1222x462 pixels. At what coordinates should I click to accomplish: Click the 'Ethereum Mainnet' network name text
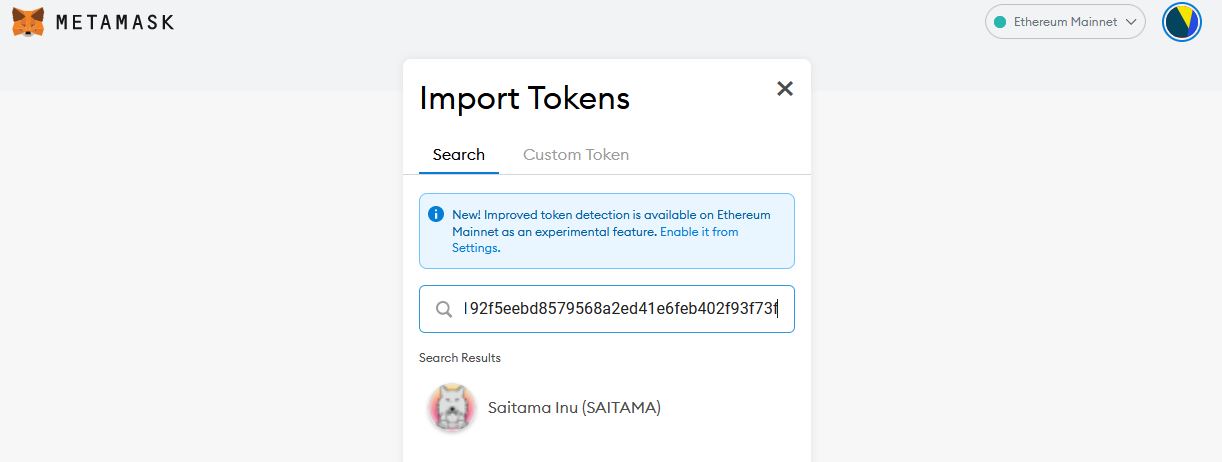pos(1065,22)
